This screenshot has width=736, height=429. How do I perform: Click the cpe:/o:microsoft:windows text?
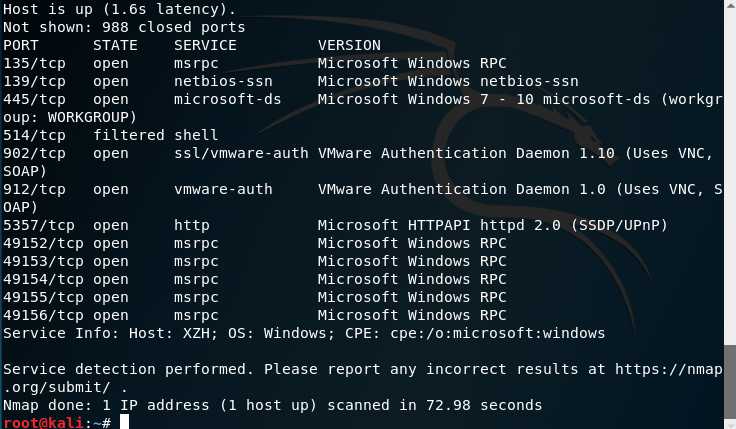tap(498, 334)
